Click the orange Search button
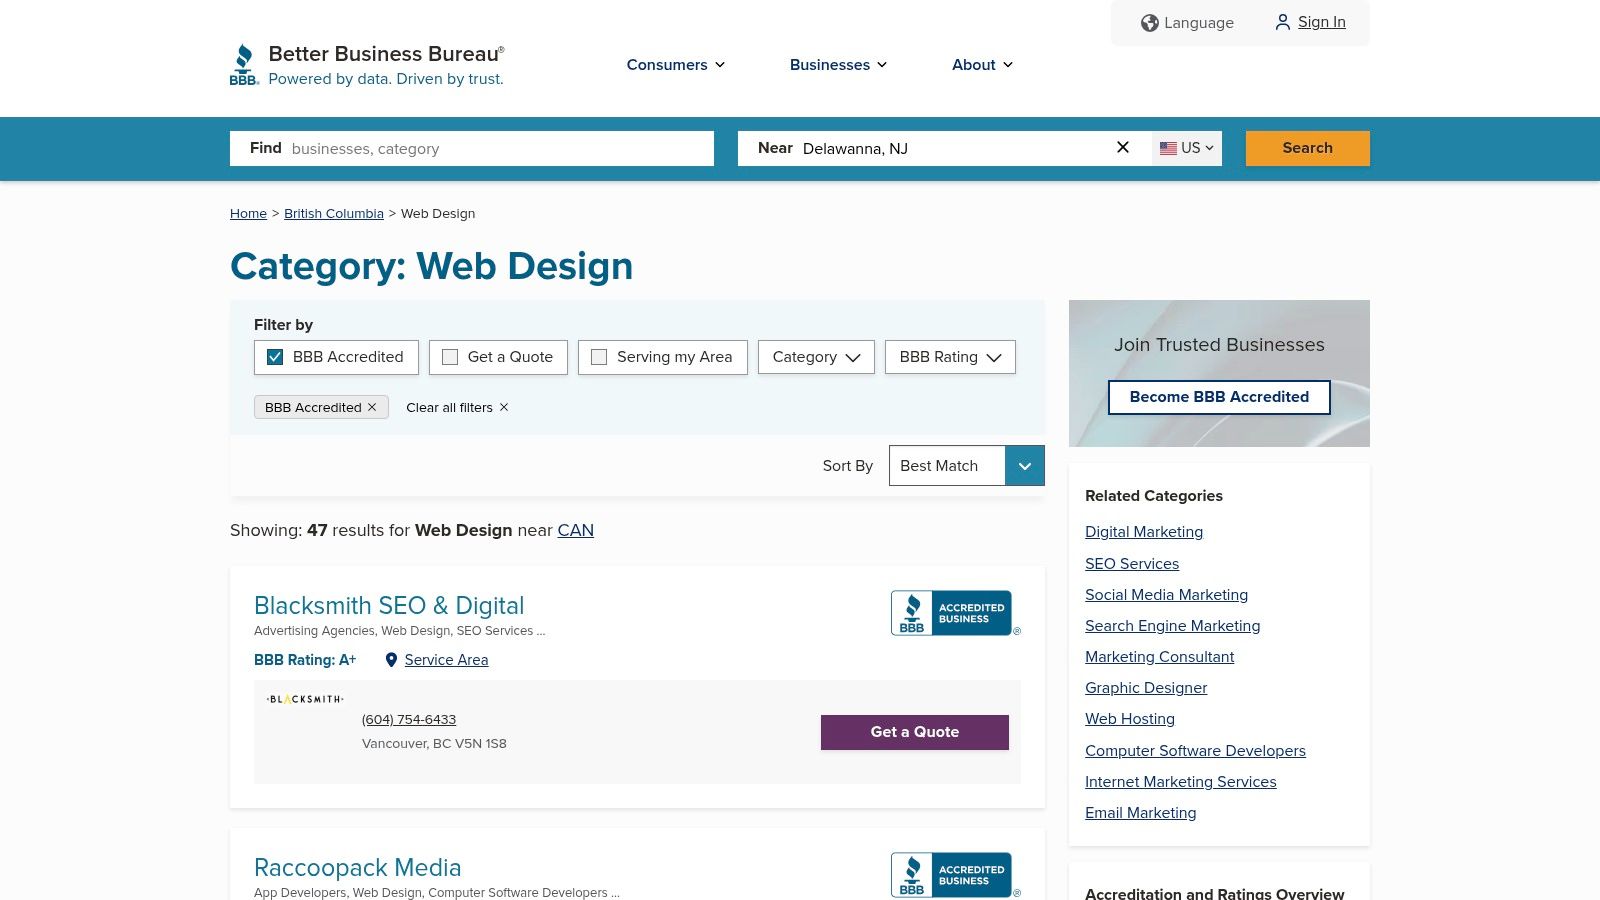This screenshot has height=900, width=1600. [1307, 148]
